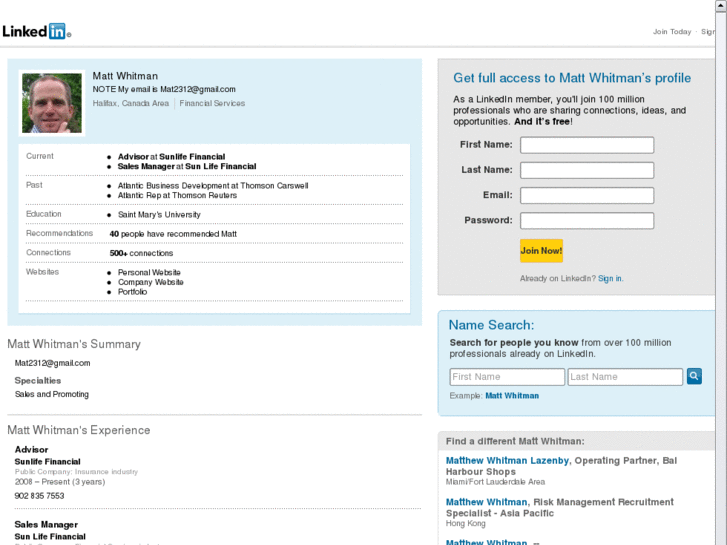Open the Company Website link
The width and height of the screenshot is (727, 545).
(151, 282)
